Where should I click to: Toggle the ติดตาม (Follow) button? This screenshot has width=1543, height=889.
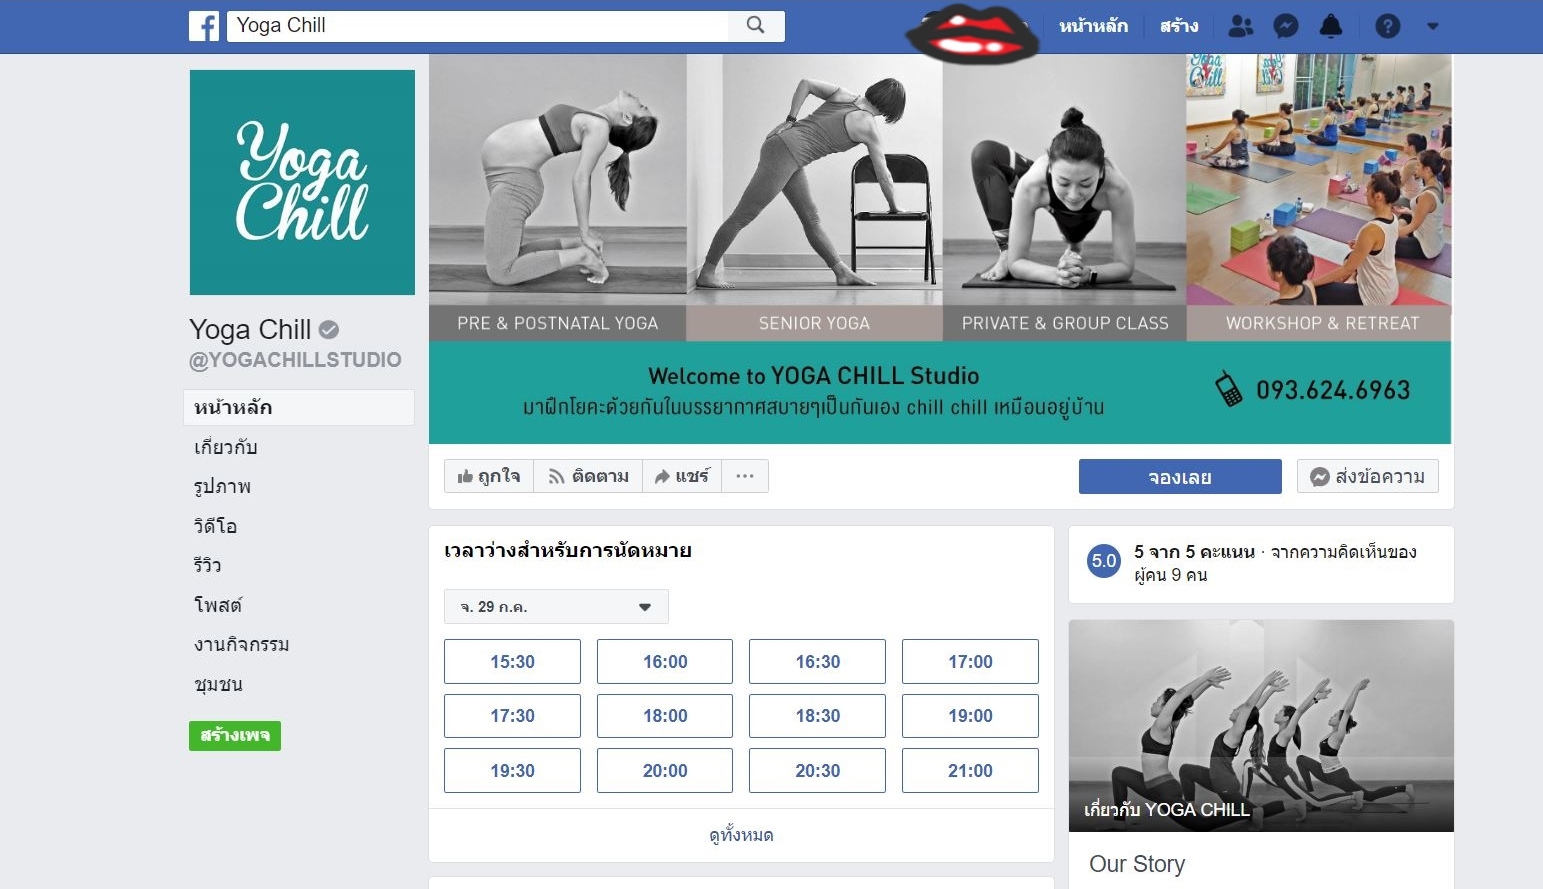coord(588,476)
